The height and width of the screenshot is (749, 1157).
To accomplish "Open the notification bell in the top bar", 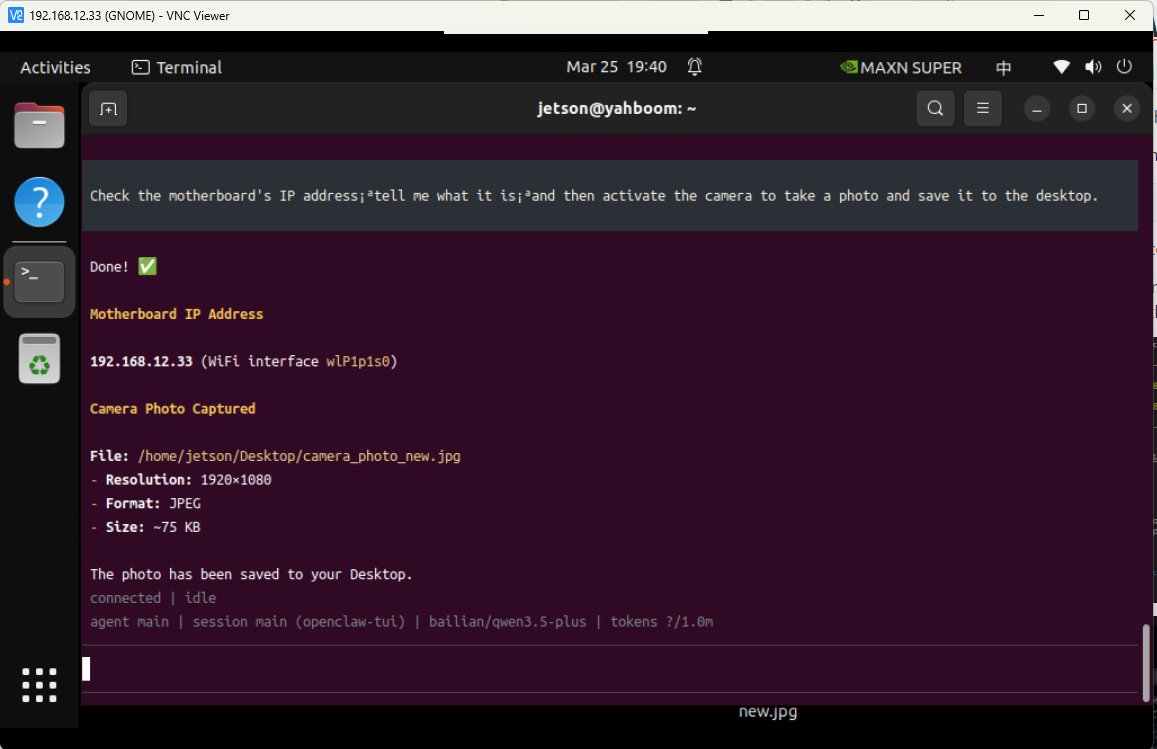I will [x=694, y=67].
